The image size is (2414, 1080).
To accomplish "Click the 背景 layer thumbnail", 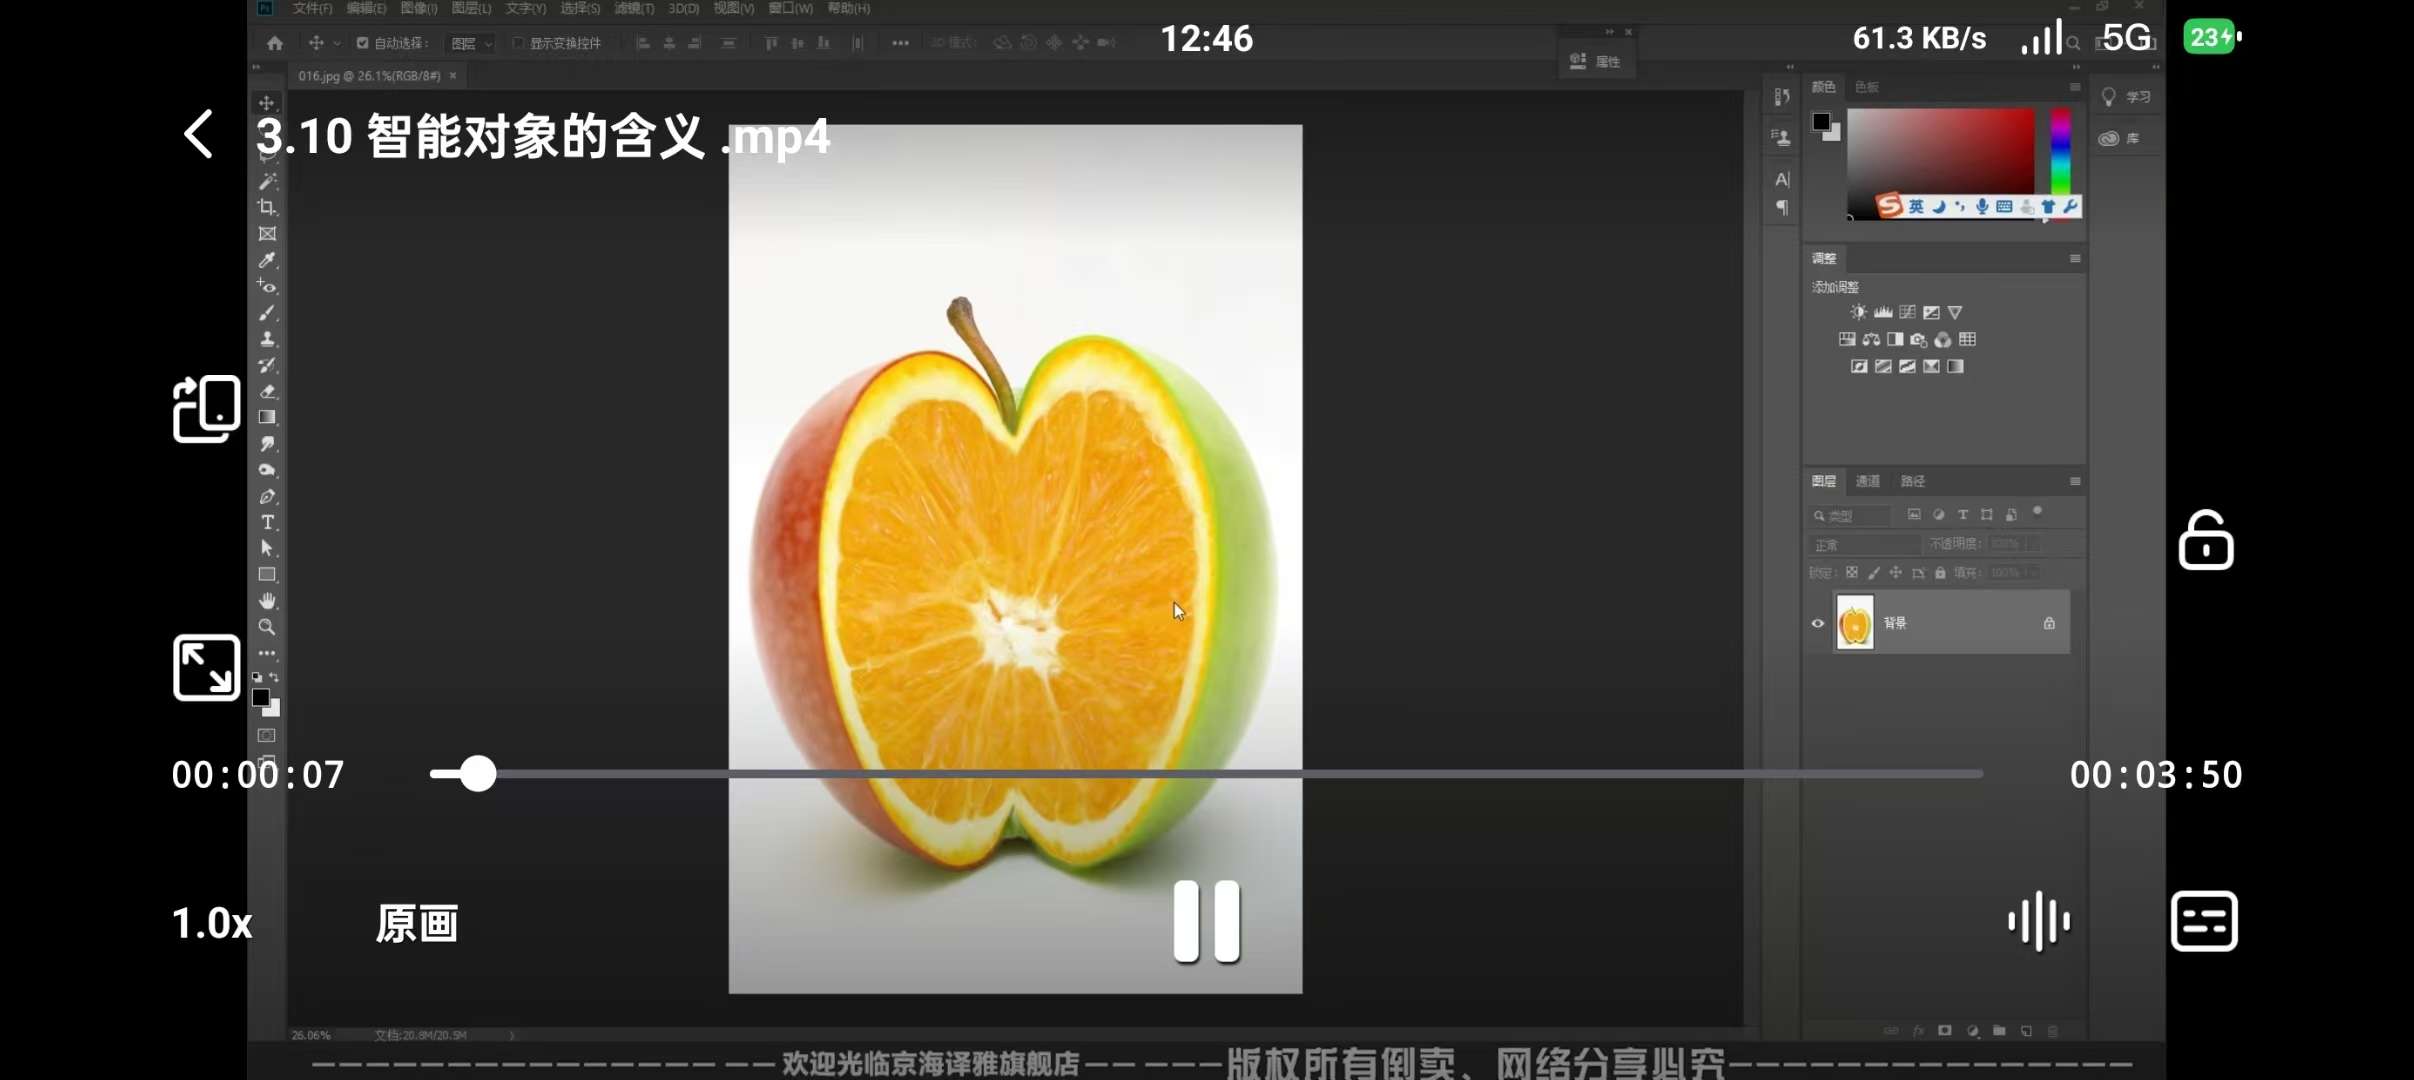I will (x=1855, y=623).
